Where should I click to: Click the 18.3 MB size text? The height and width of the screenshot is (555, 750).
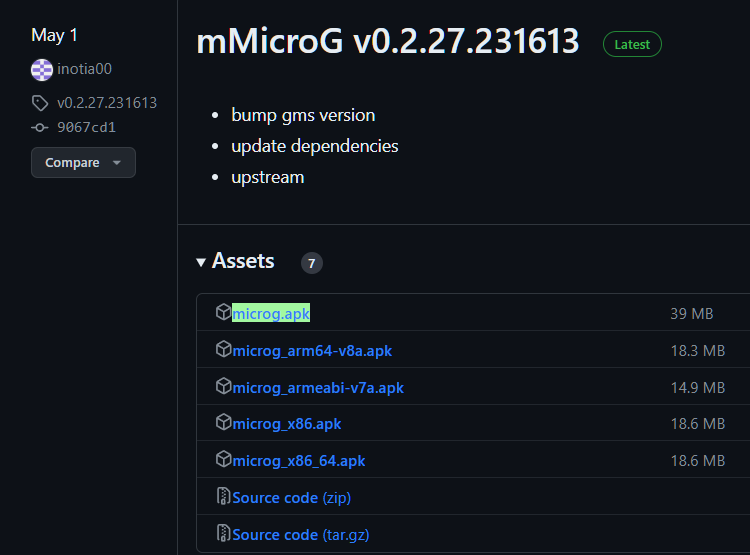(698, 351)
